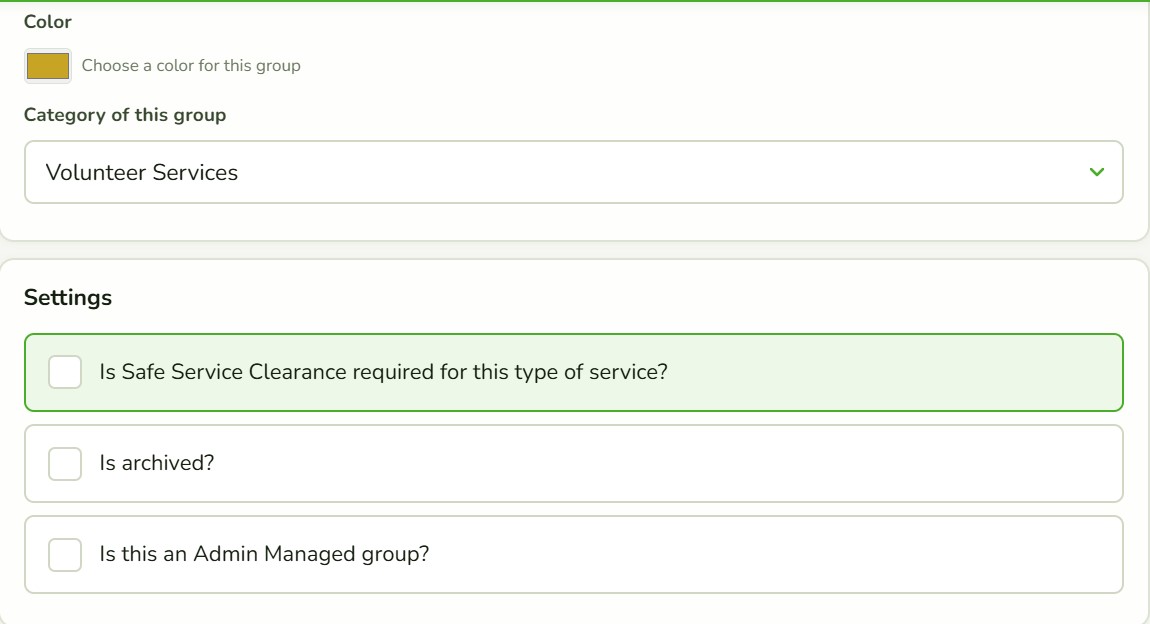The width and height of the screenshot is (1150, 624).
Task: Click the "Color" field label
Action: [48, 22]
